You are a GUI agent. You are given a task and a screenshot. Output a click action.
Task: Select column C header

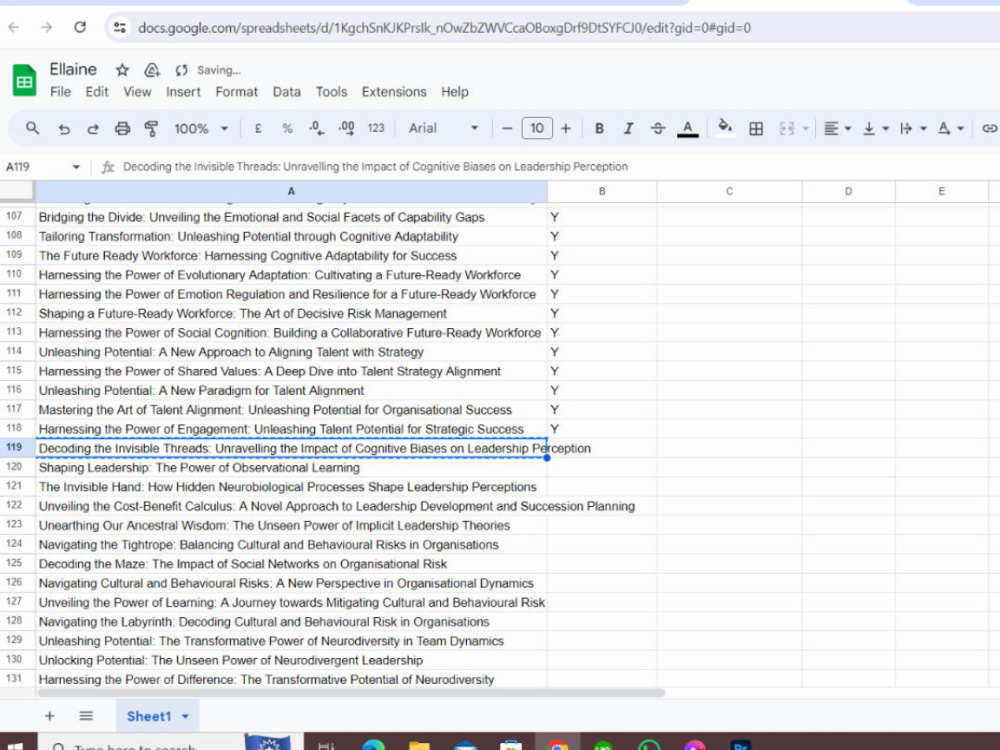(x=729, y=191)
